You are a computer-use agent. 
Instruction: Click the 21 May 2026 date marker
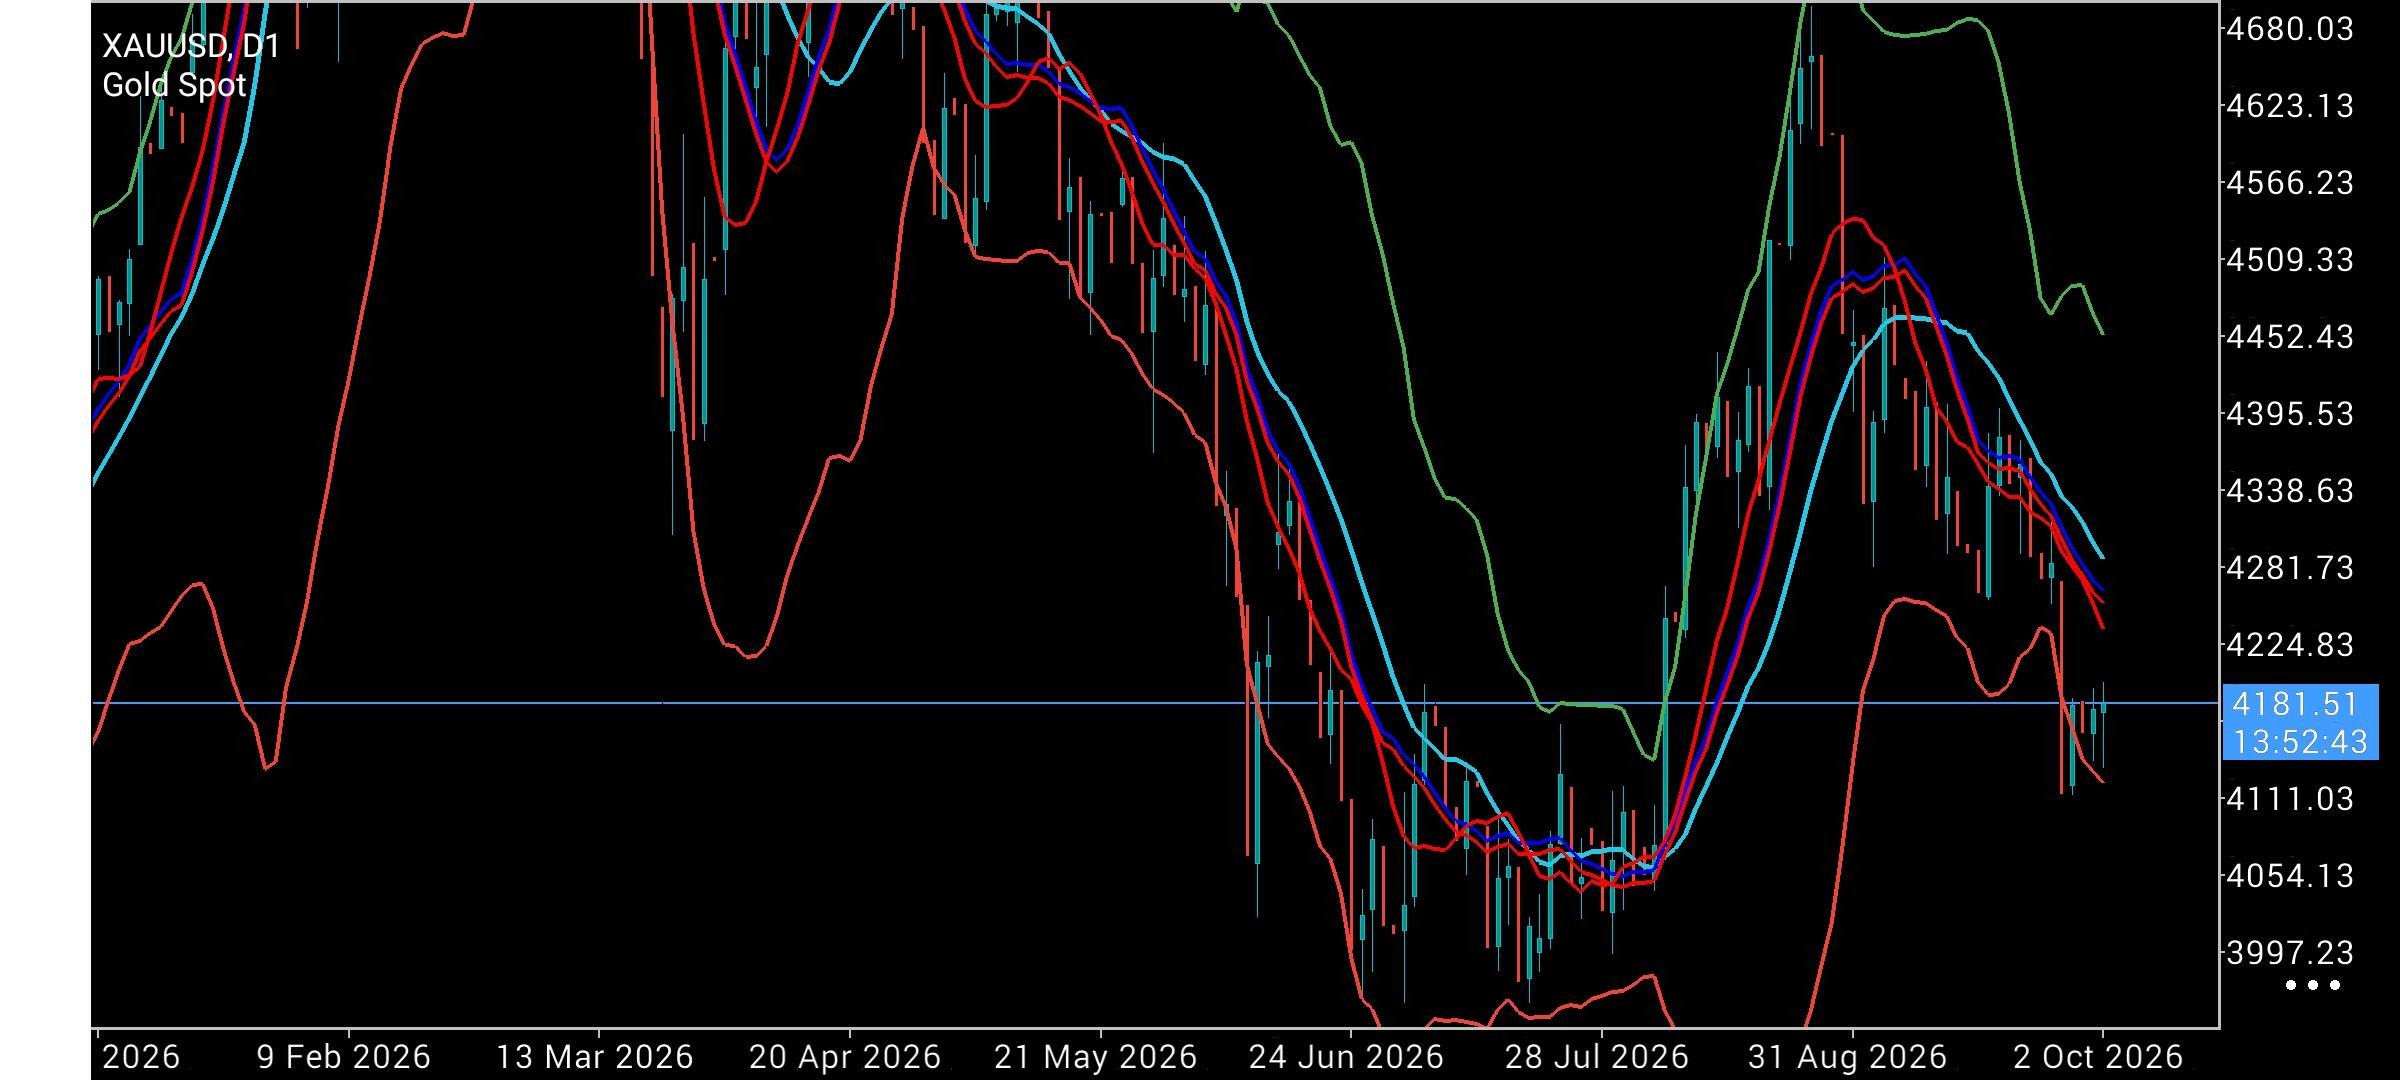coord(1096,1057)
